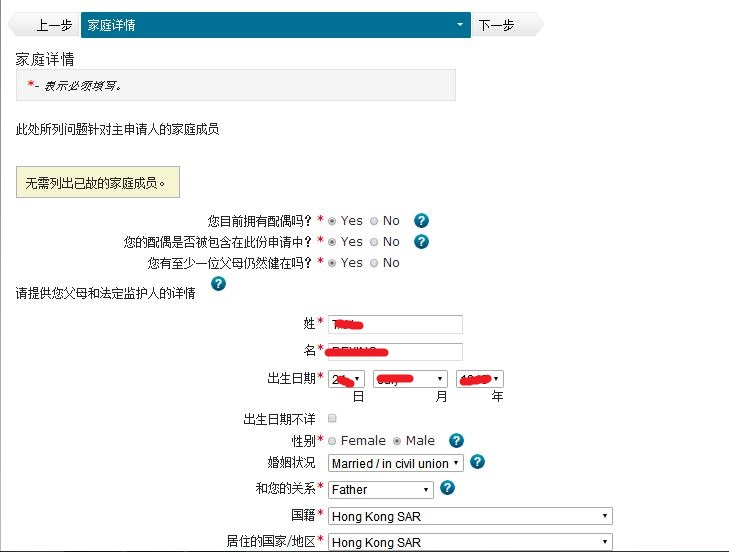
Task: Select No for parent still living question
Action: point(374,263)
